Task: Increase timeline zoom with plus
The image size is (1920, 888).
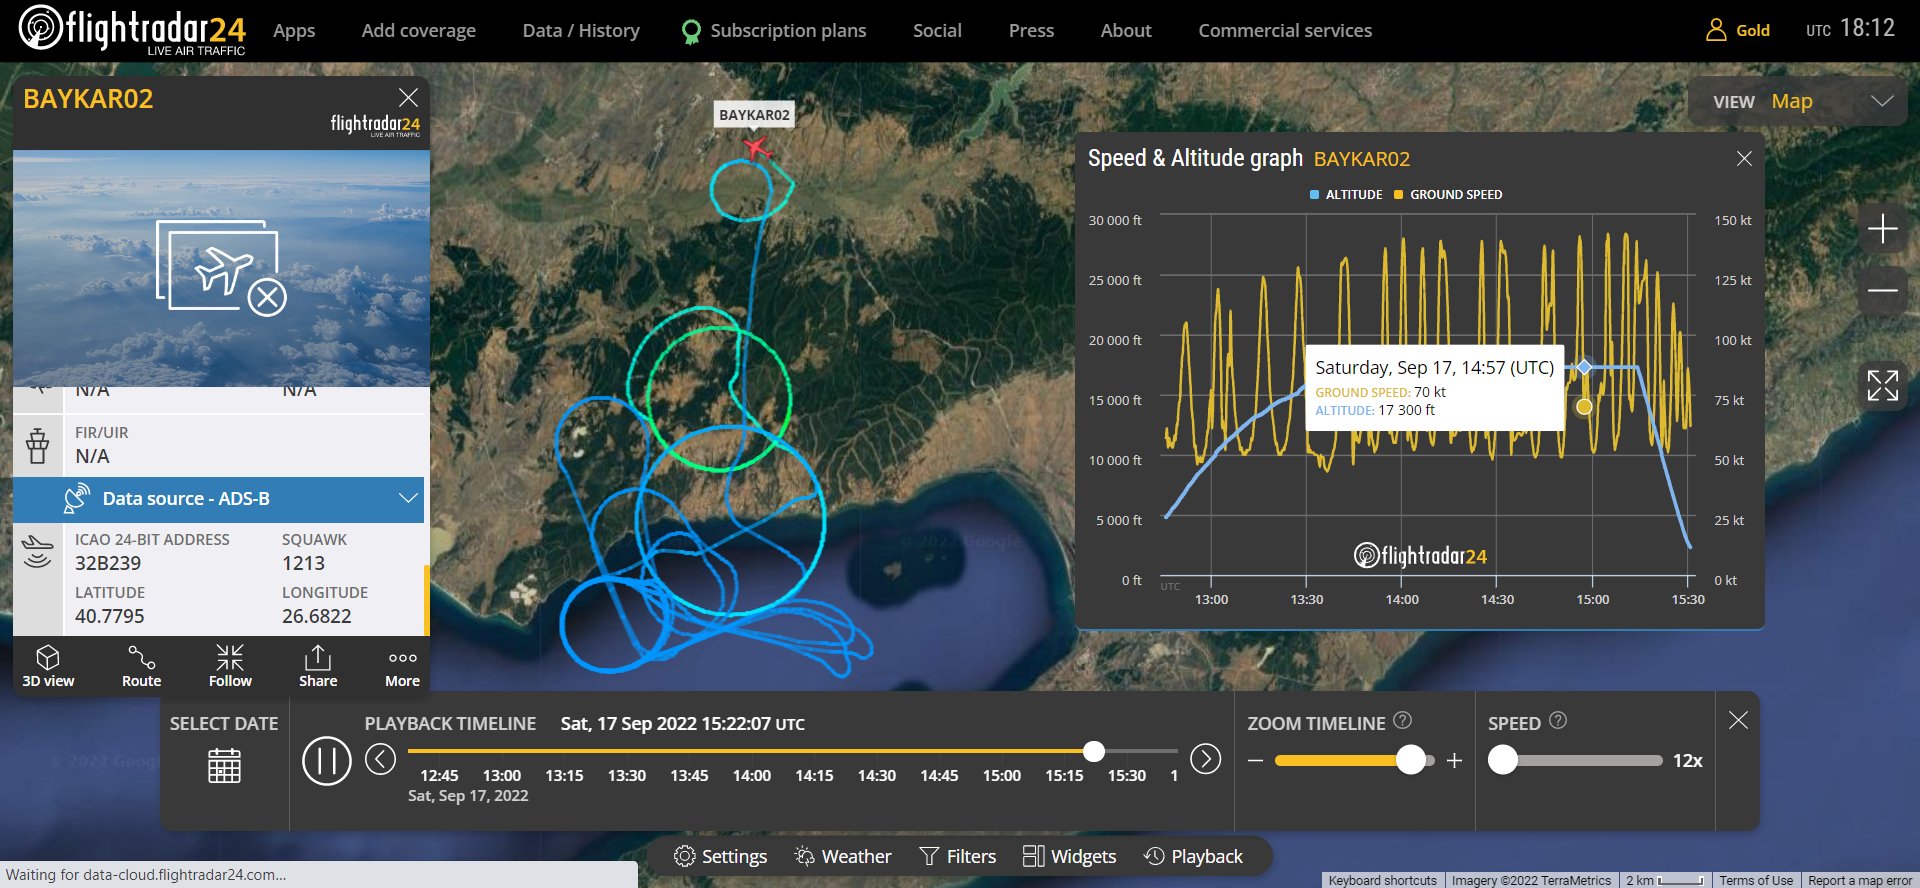Action: click(x=1454, y=761)
